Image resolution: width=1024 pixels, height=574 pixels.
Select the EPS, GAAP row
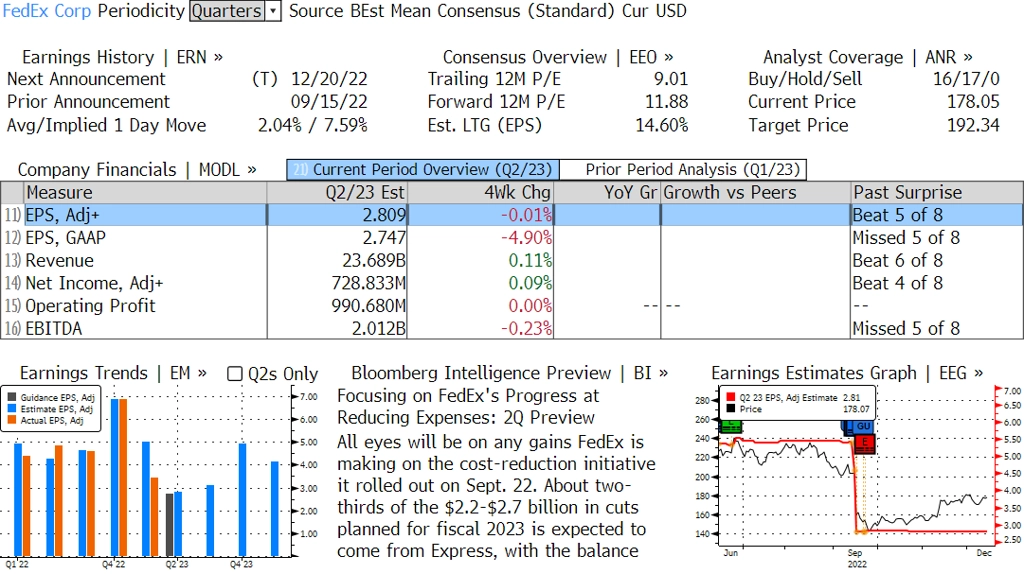[x=512, y=238]
